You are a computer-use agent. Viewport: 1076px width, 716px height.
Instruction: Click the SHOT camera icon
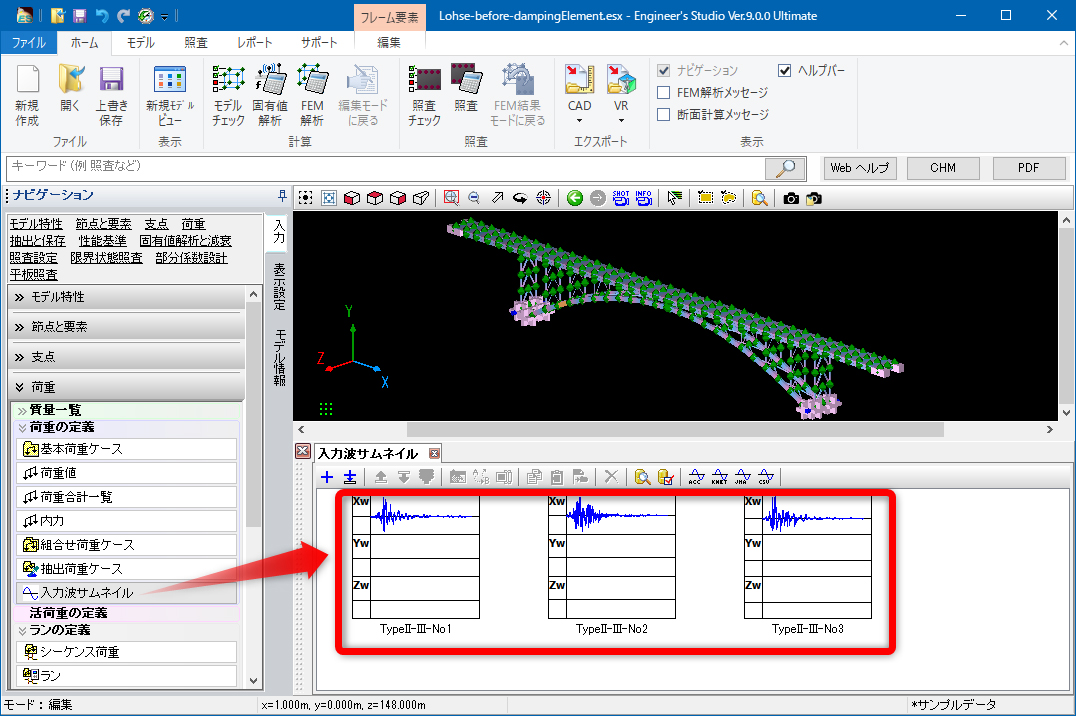point(621,198)
